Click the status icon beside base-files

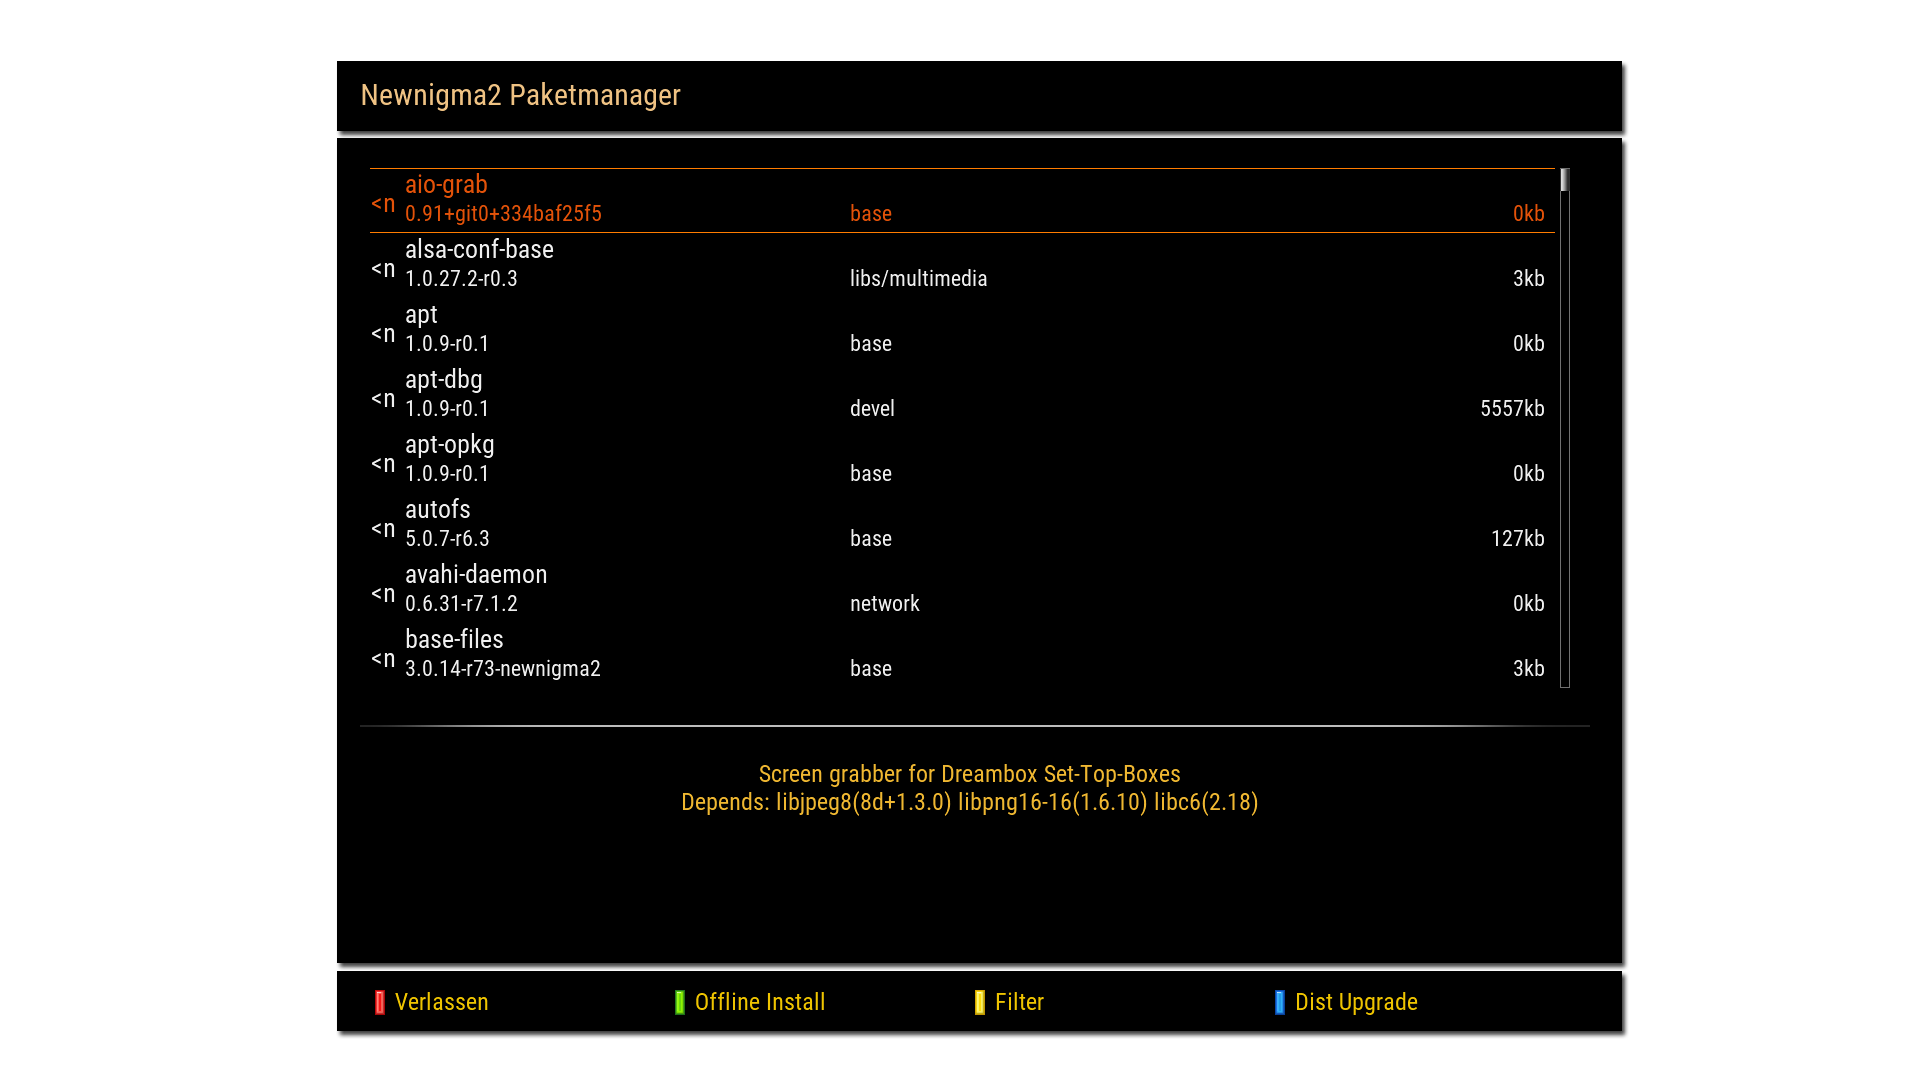(x=383, y=659)
